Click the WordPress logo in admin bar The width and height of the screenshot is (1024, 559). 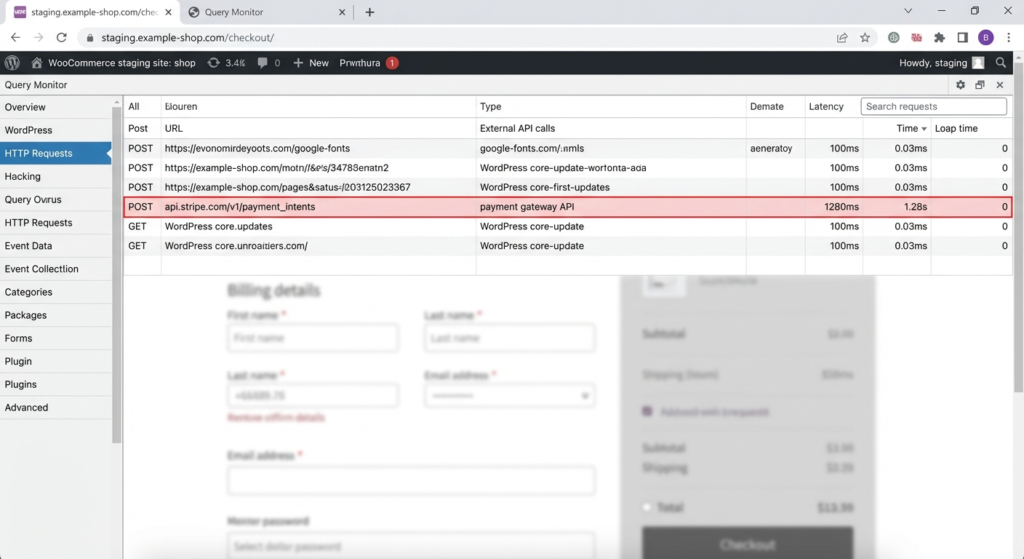[x=12, y=63]
